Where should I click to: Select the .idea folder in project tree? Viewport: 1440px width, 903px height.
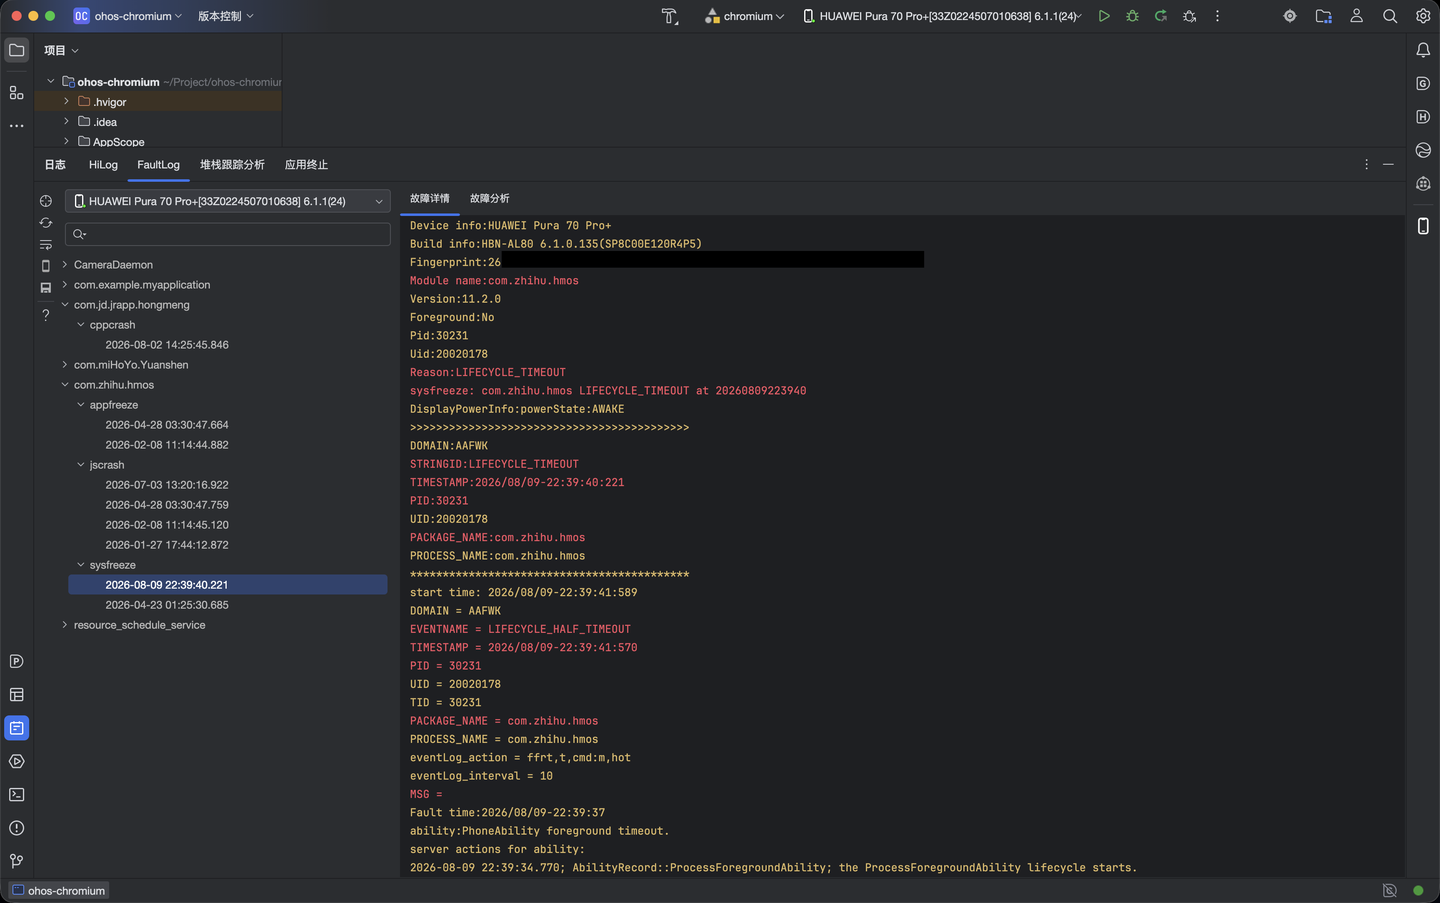(105, 122)
